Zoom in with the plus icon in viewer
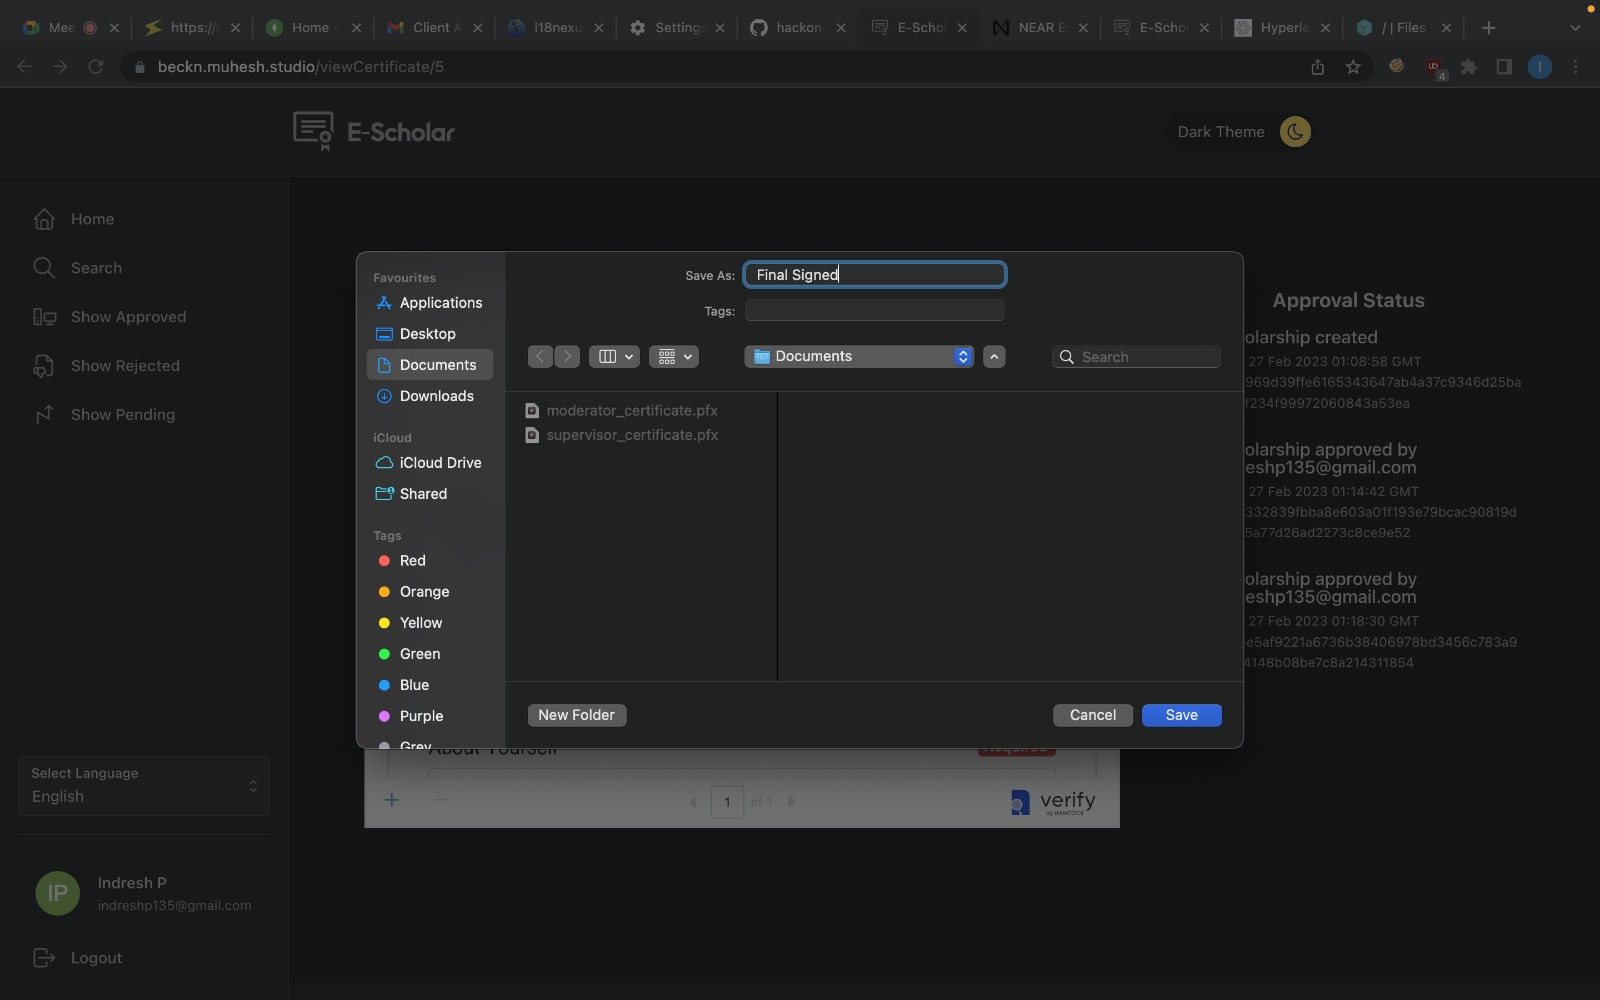The image size is (1600, 1000). tap(392, 800)
